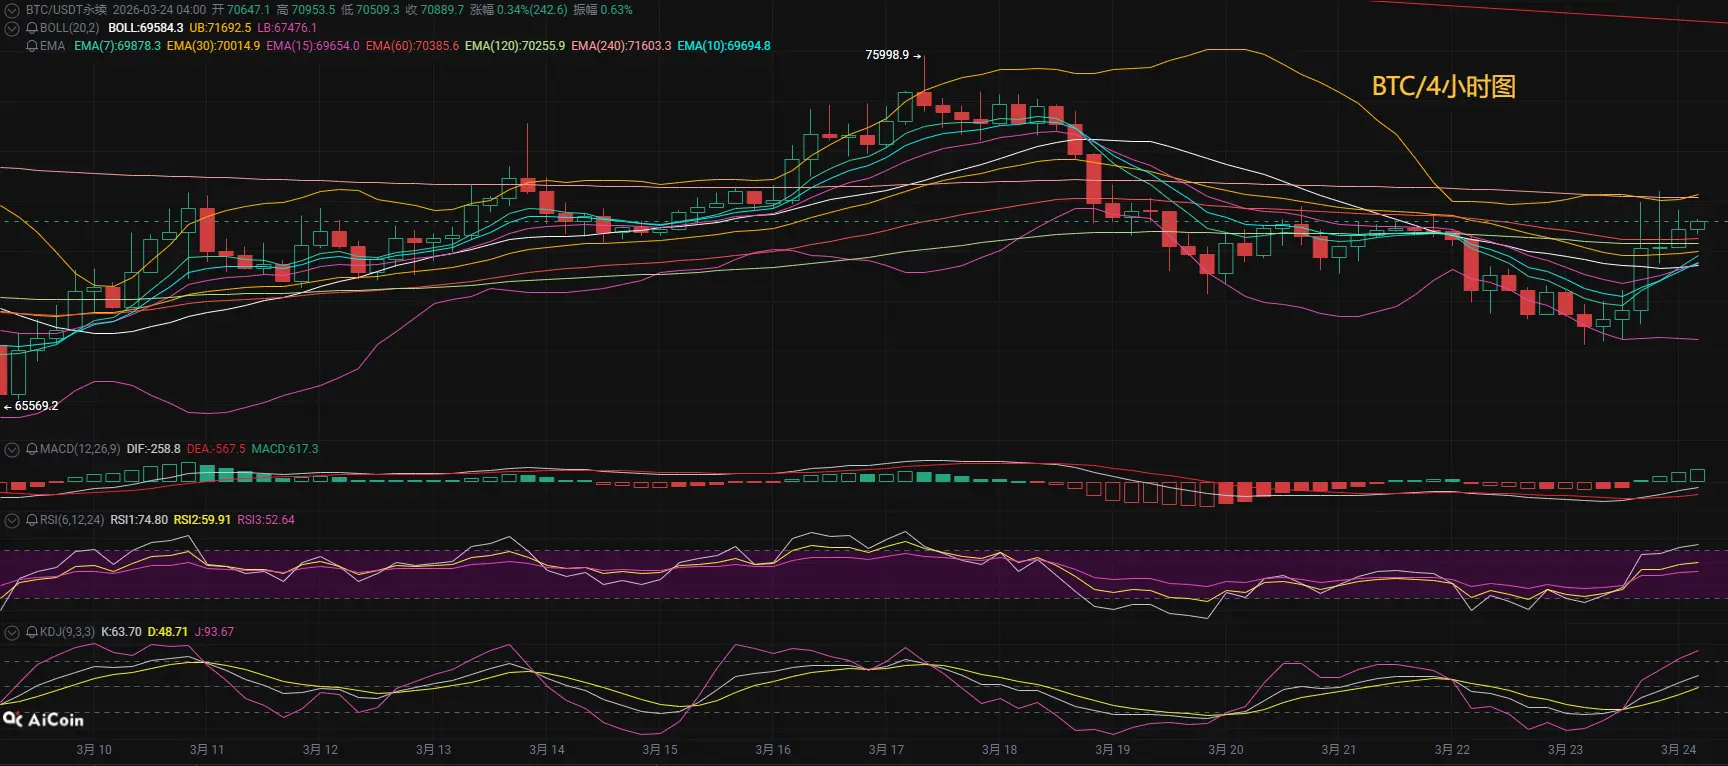Click the 65569.2 low price marker
The height and width of the screenshot is (766, 1728).
[x=31, y=406]
